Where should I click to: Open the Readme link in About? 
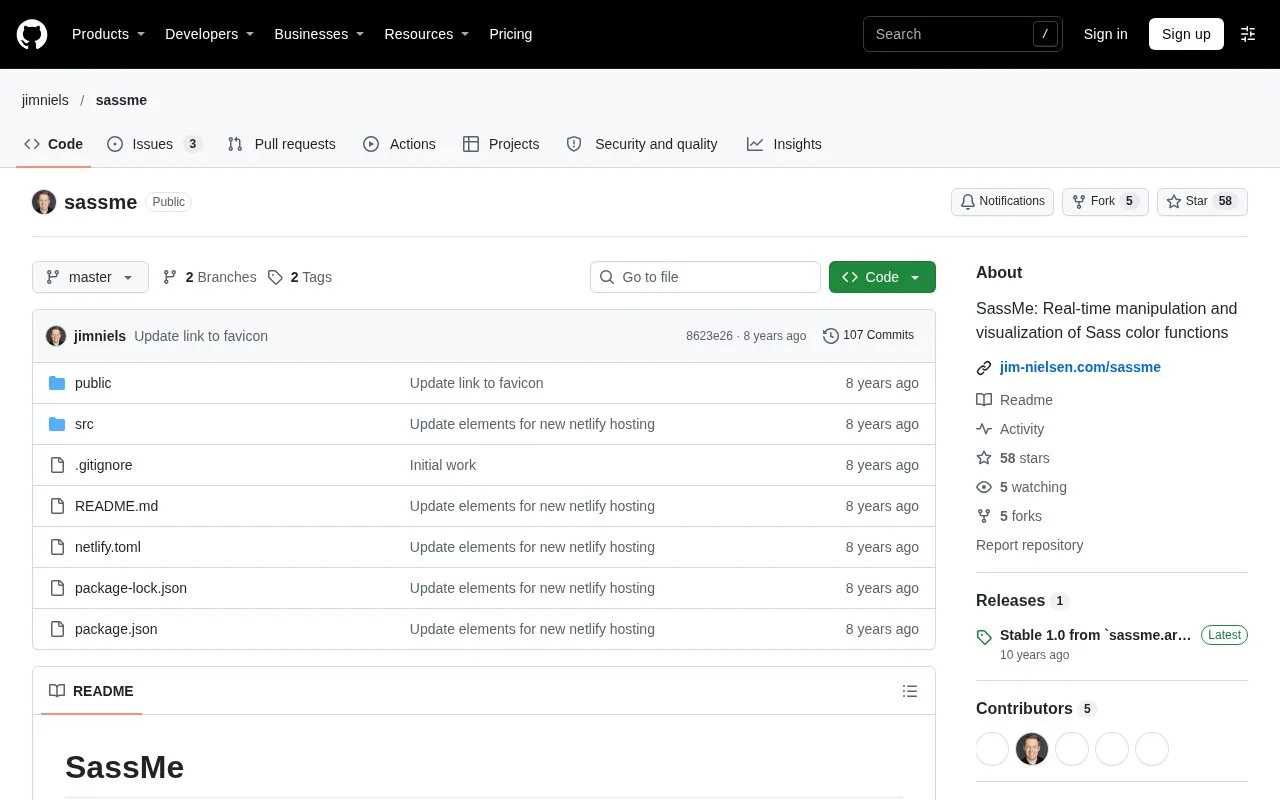1014,400
